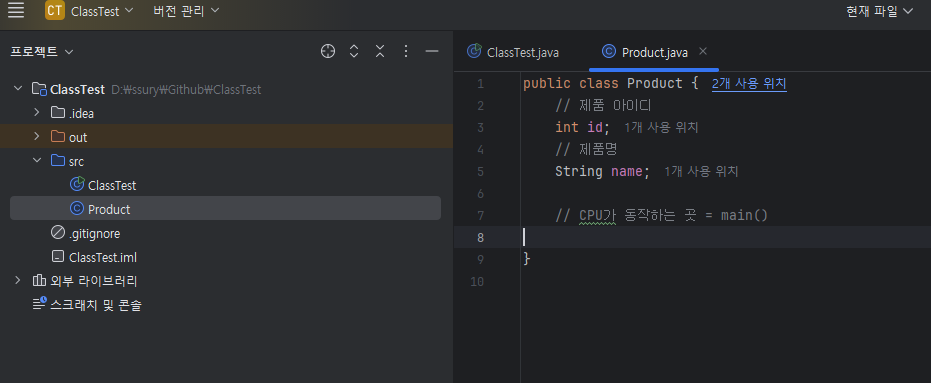This screenshot has height=383, width=931.
Task: Select the ClassTest.iml file
Action: [103, 258]
